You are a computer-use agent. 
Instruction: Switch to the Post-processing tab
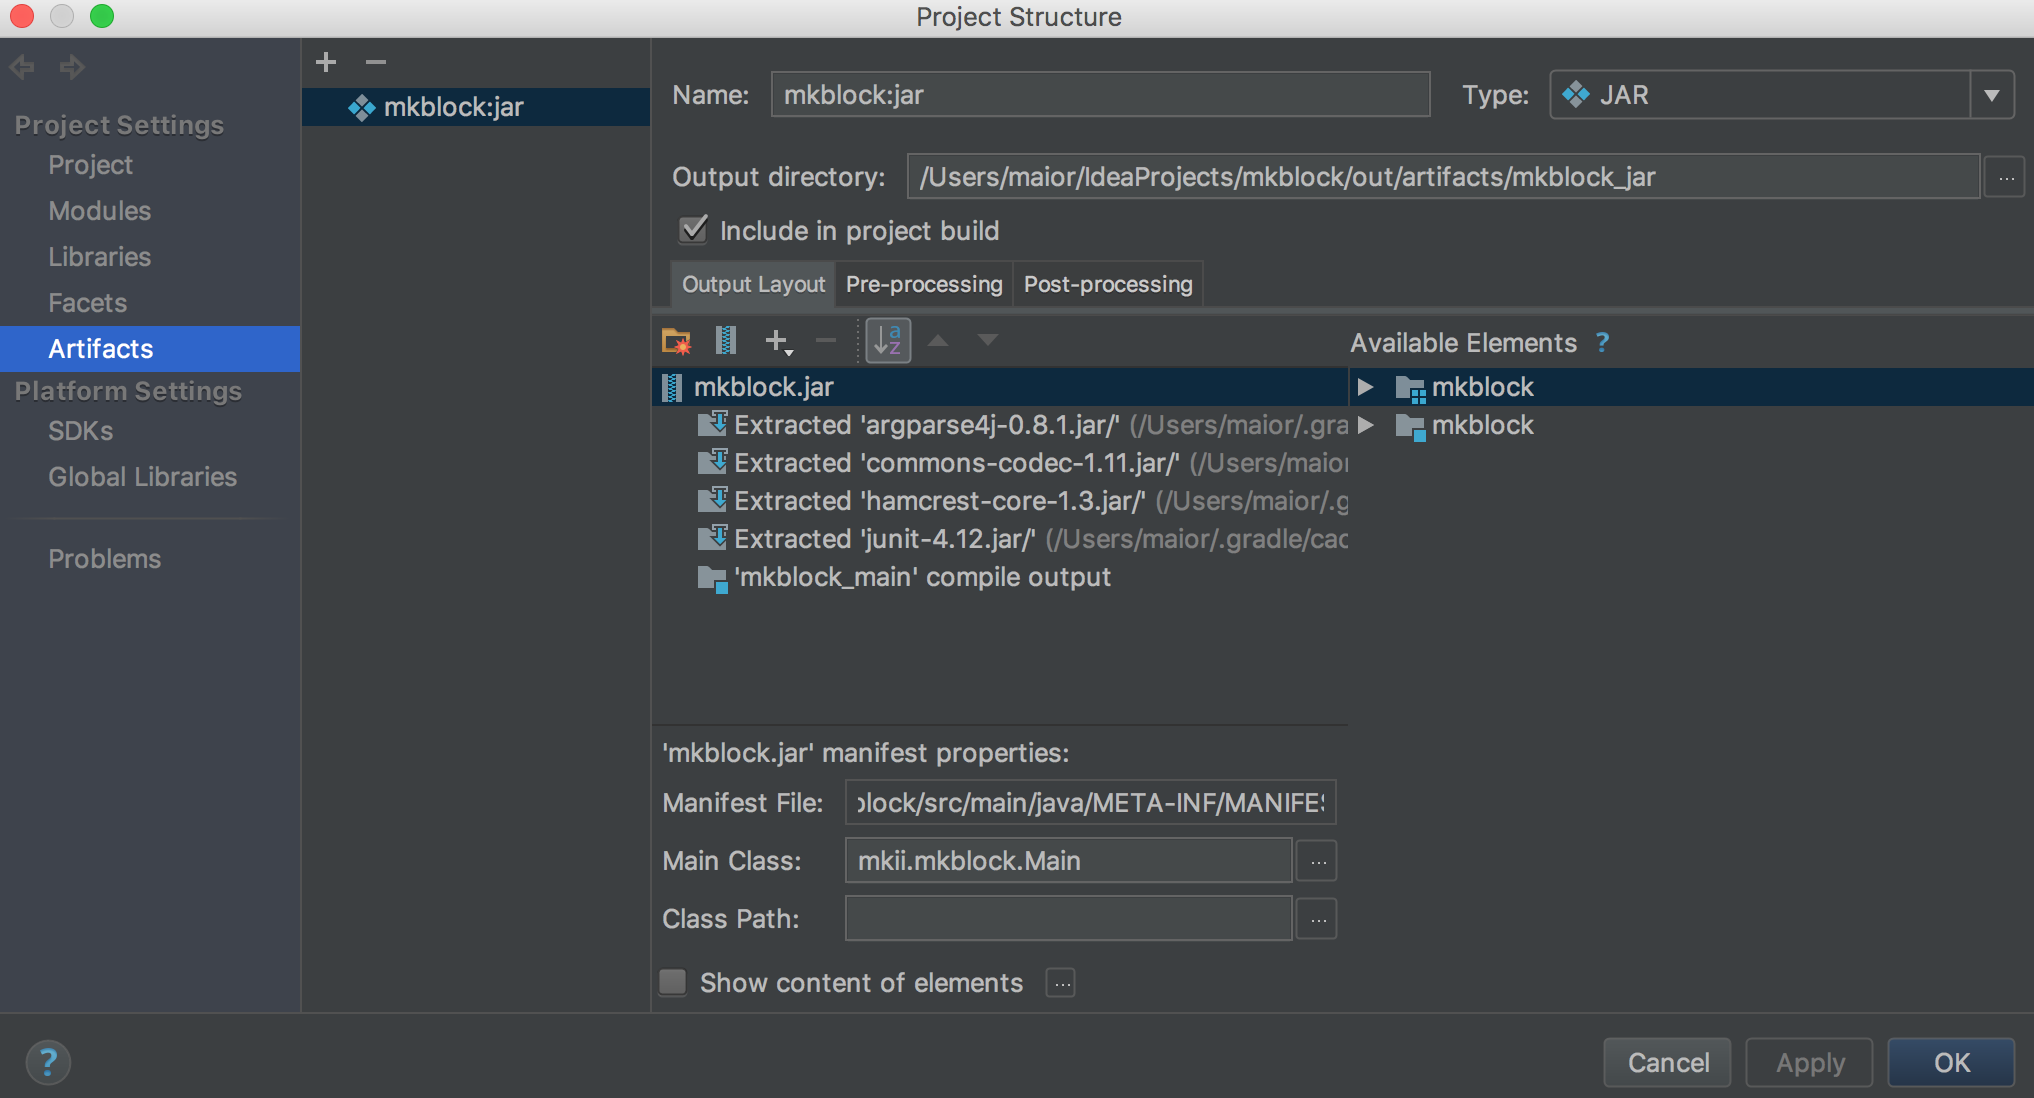click(x=1108, y=284)
